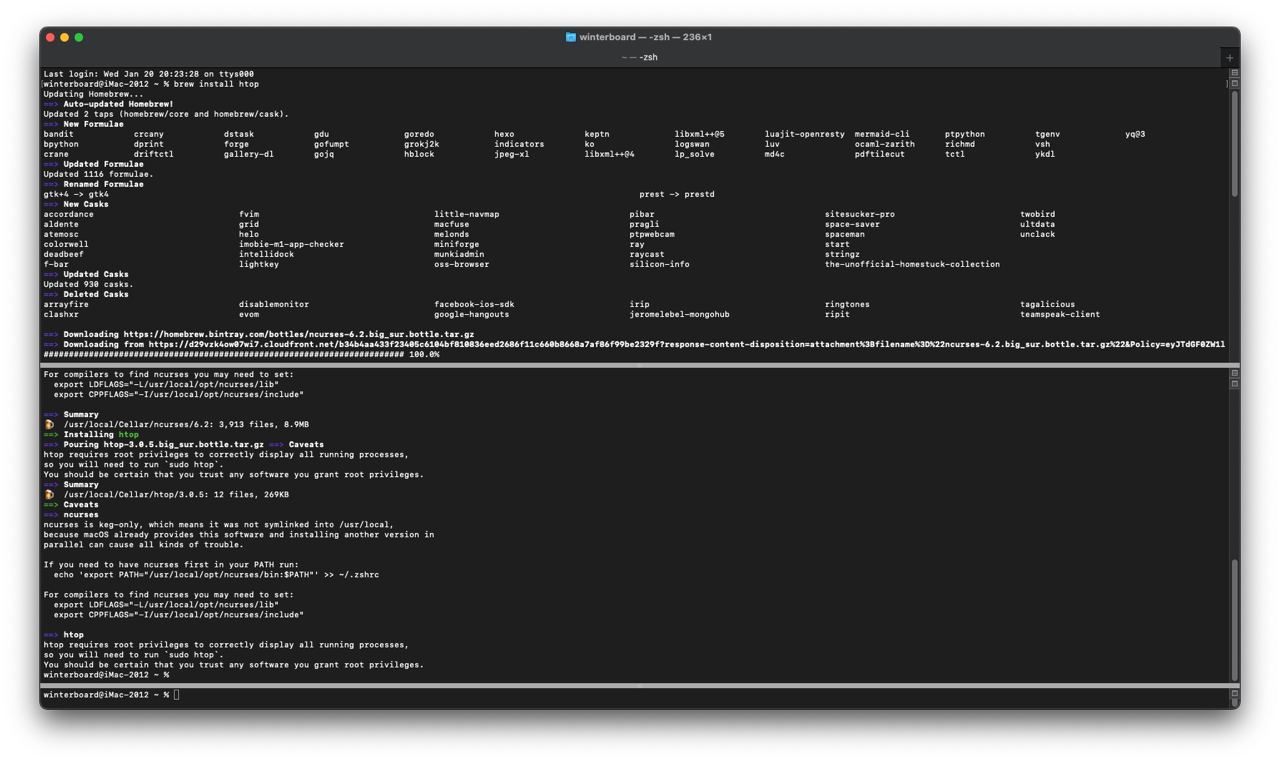Click the 'New Casks' heading
This screenshot has height=762, width=1280.
(x=86, y=204)
